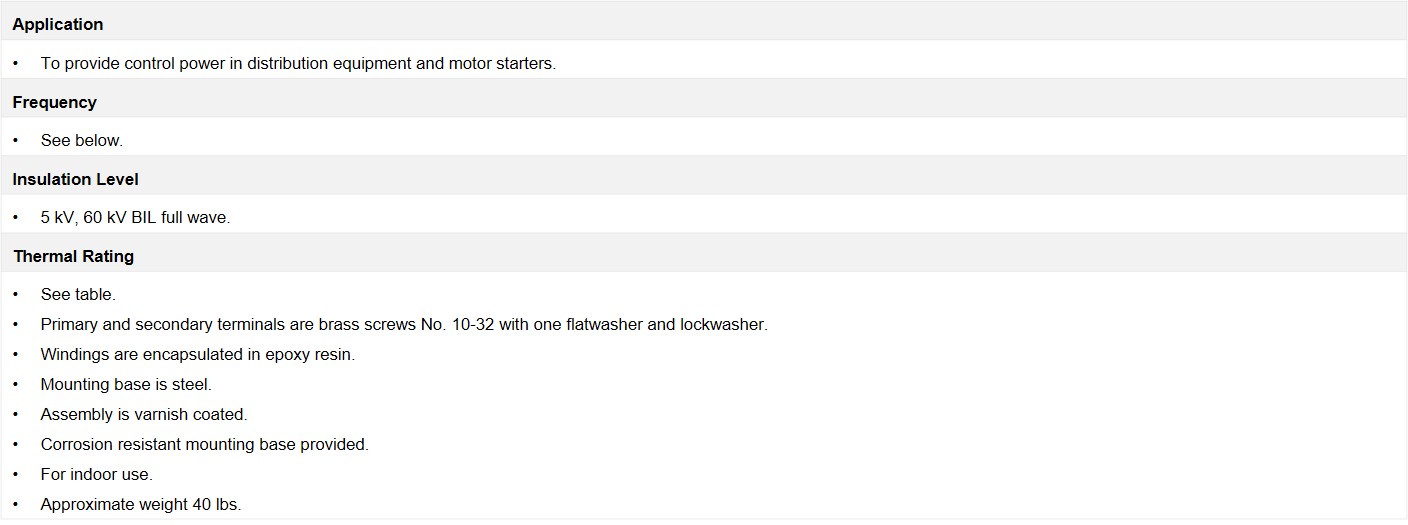Select the 5 kV, 60 kV BIL full wave text

pyautogui.click(x=135, y=217)
